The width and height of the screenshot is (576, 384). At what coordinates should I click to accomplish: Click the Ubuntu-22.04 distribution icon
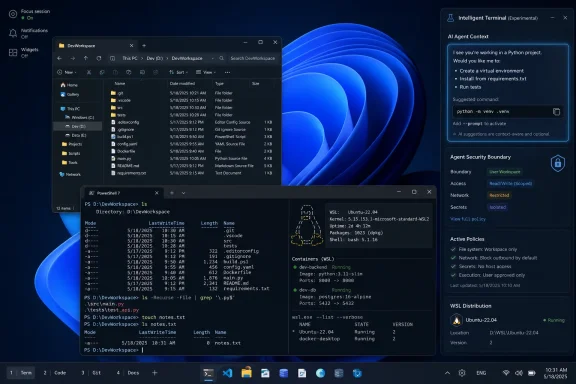(456, 320)
